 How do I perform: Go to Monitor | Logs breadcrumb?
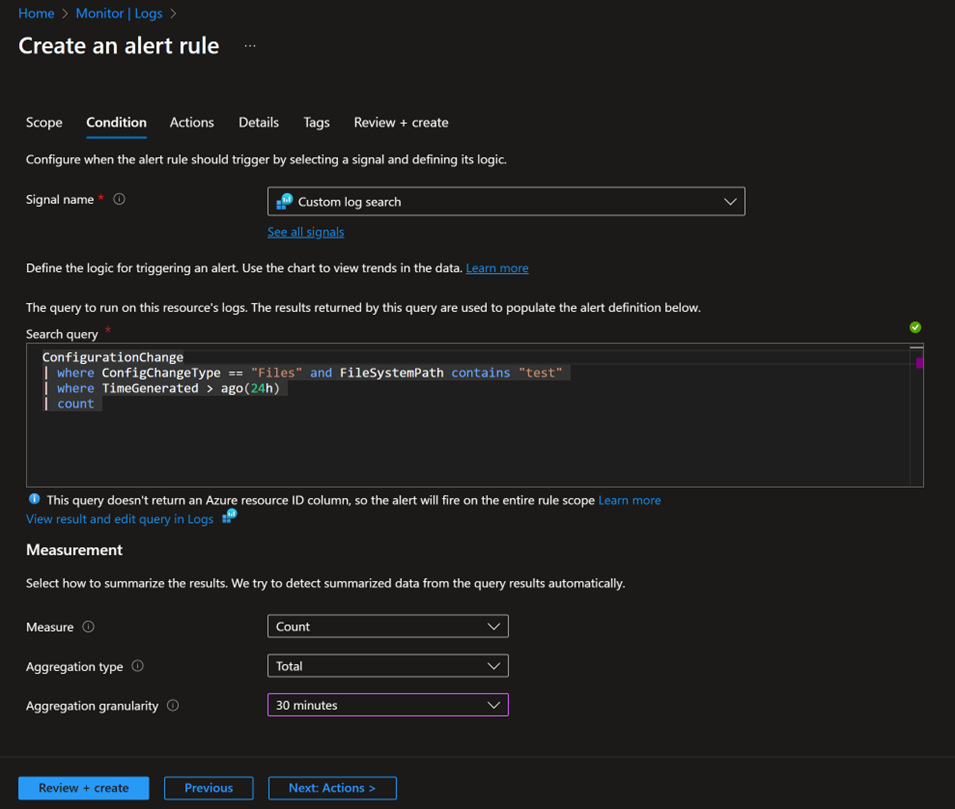119,13
